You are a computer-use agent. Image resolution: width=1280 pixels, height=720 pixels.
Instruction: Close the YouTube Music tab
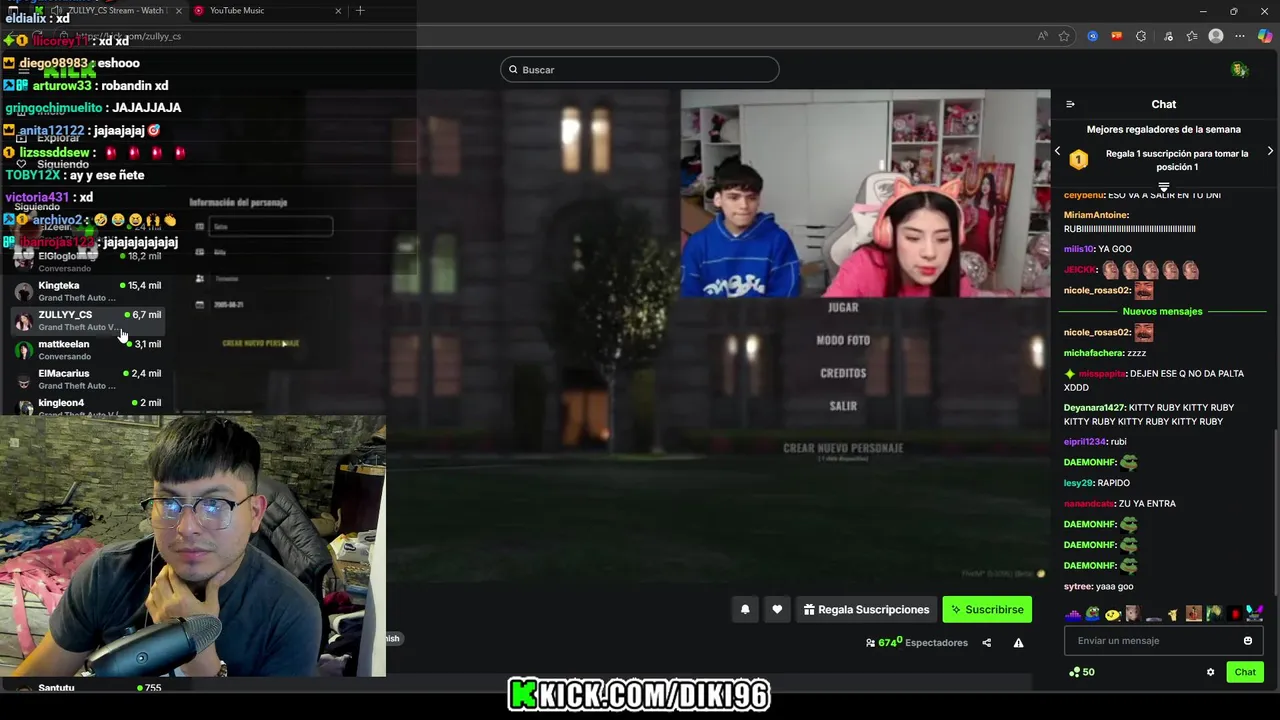click(338, 10)
